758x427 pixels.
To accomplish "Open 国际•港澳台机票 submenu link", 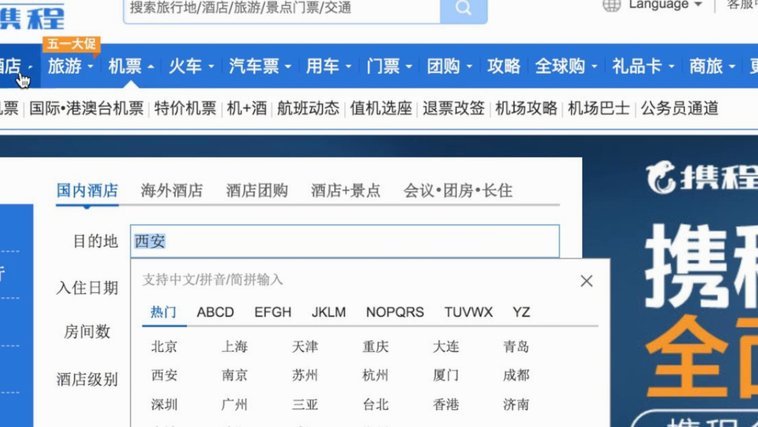I will click(87, 108).
